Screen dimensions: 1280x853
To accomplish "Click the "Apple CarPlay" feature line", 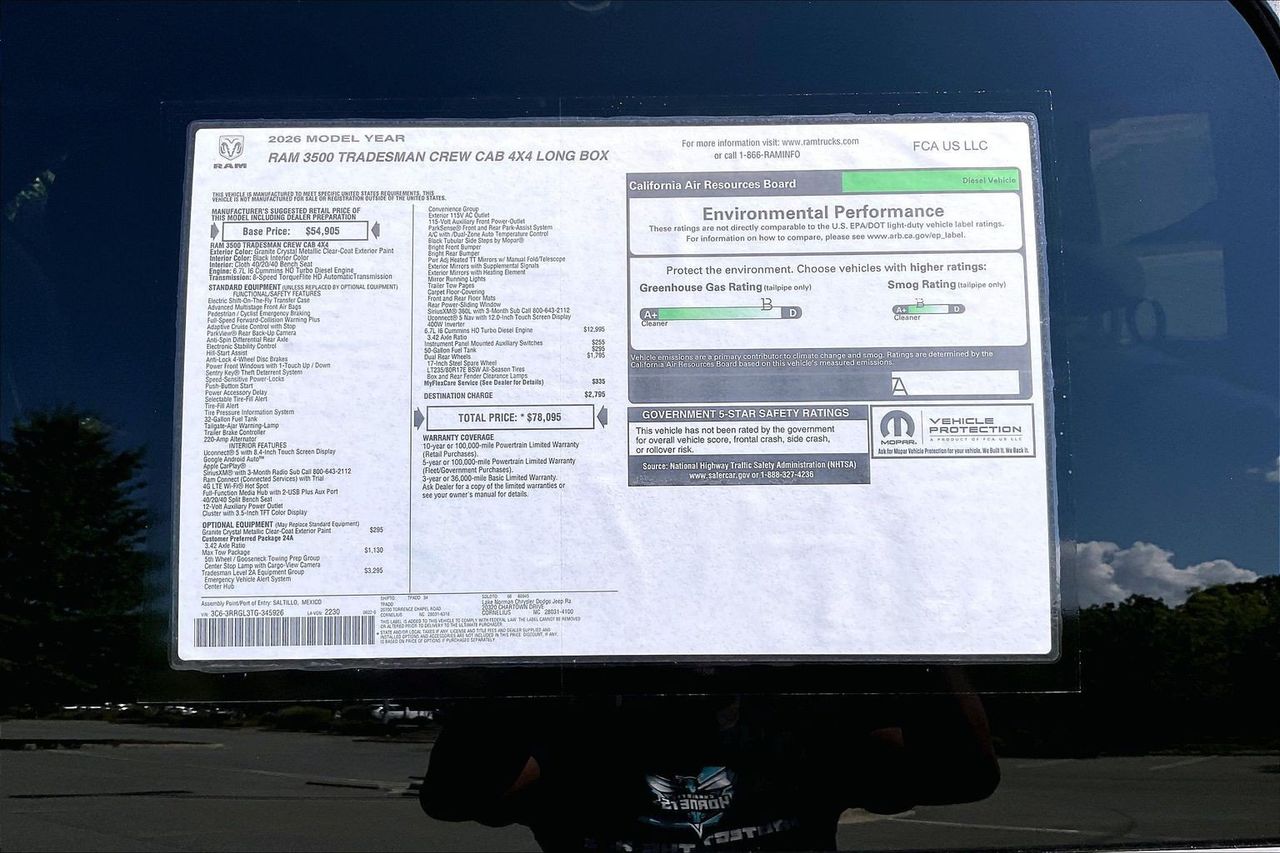I will tap(224, 466).
